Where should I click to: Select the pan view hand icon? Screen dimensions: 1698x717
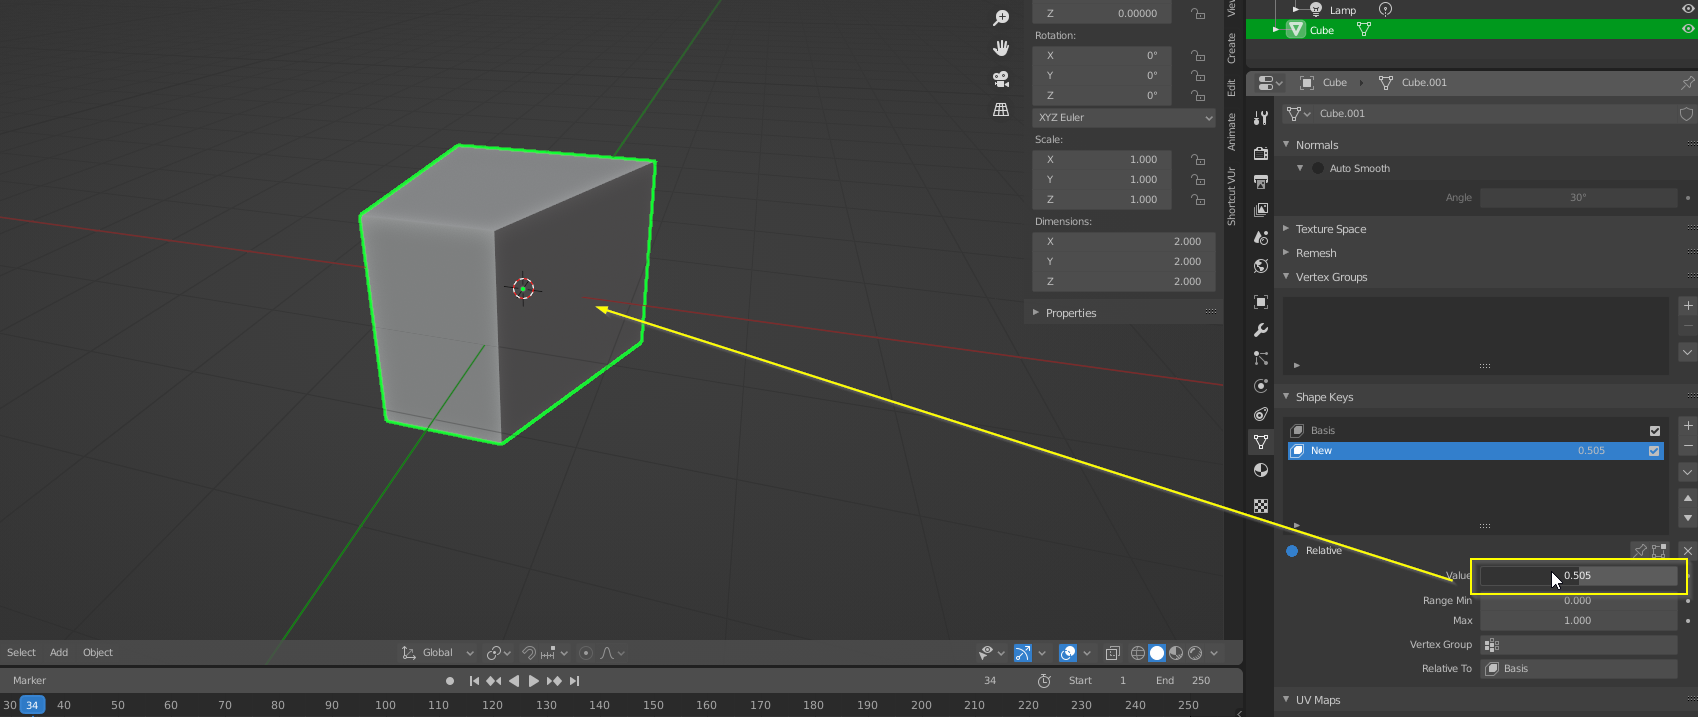tap(1000, 48)
